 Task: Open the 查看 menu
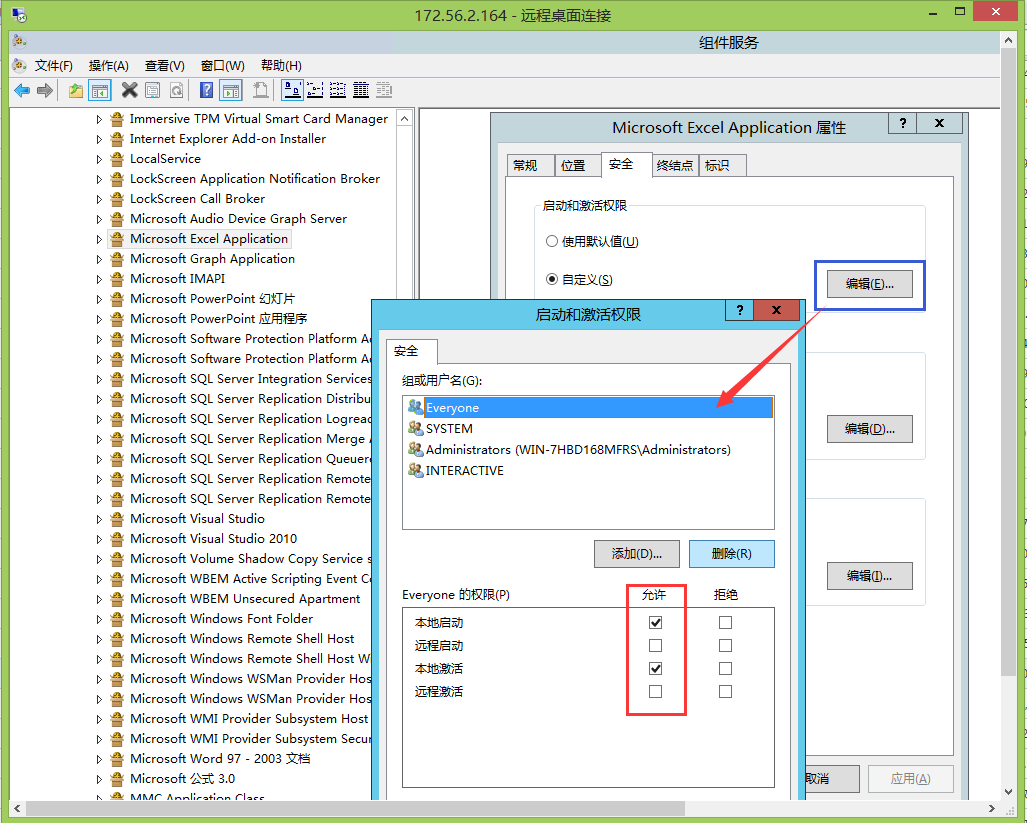162,65
